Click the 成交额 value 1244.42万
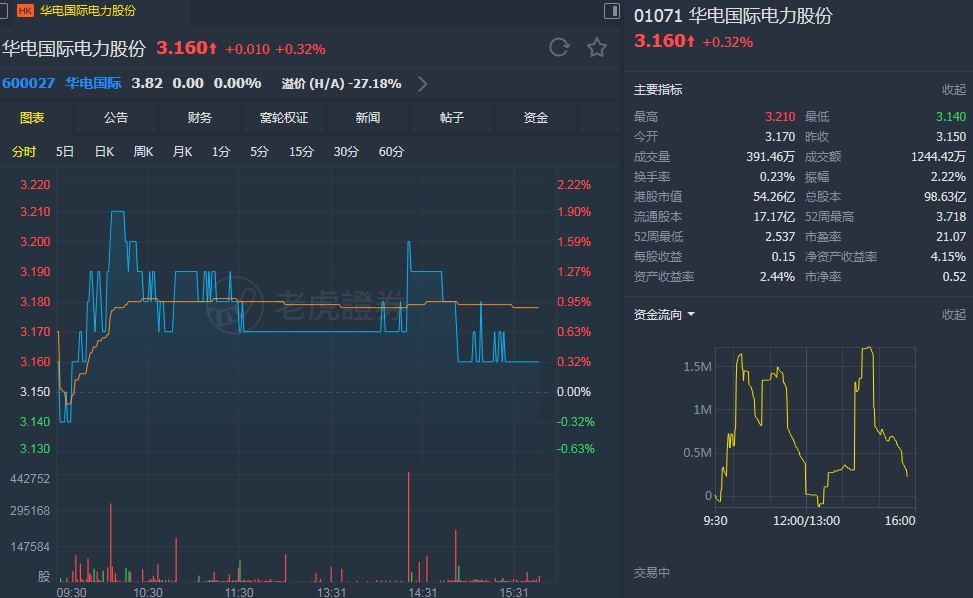 [938, 157]
